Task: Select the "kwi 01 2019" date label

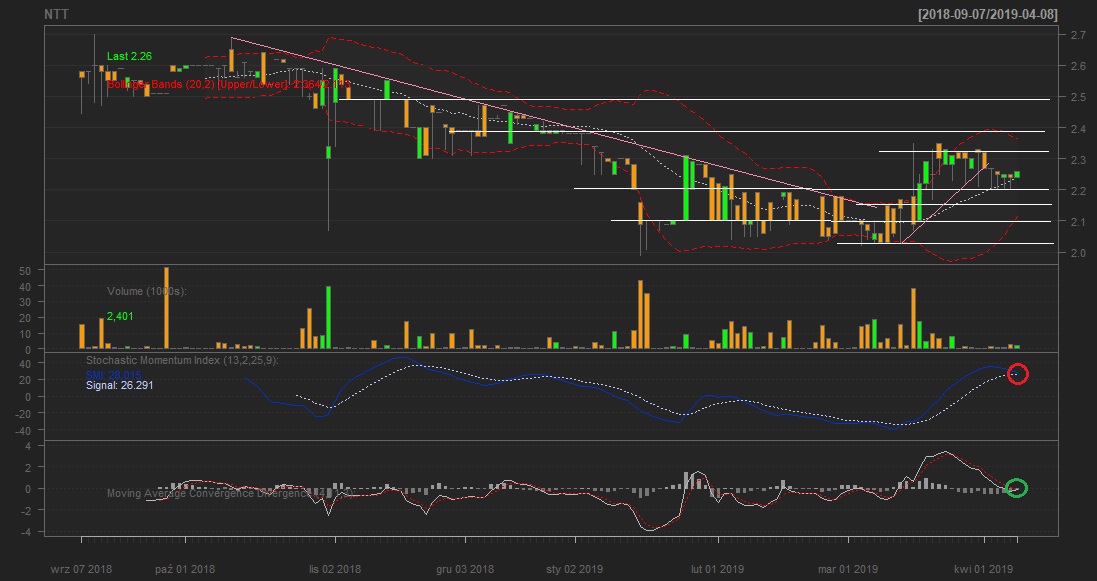Action: [984, 569]
